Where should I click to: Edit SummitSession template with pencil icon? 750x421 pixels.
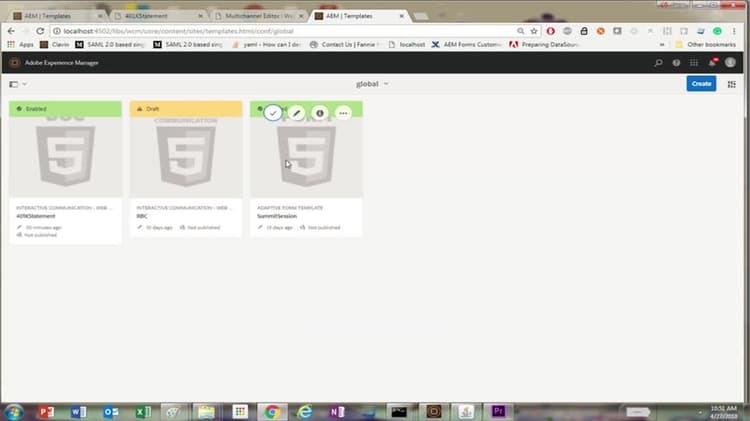297,113
